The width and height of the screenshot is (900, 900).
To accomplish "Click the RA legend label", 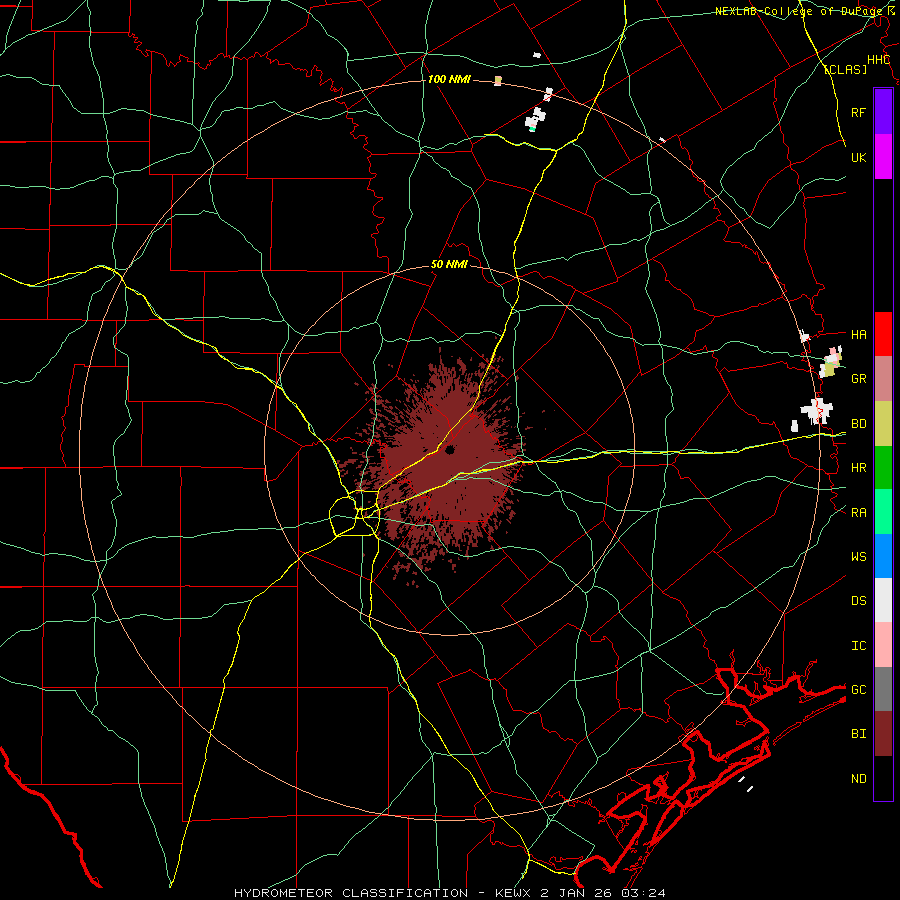I will click(858, 513).
